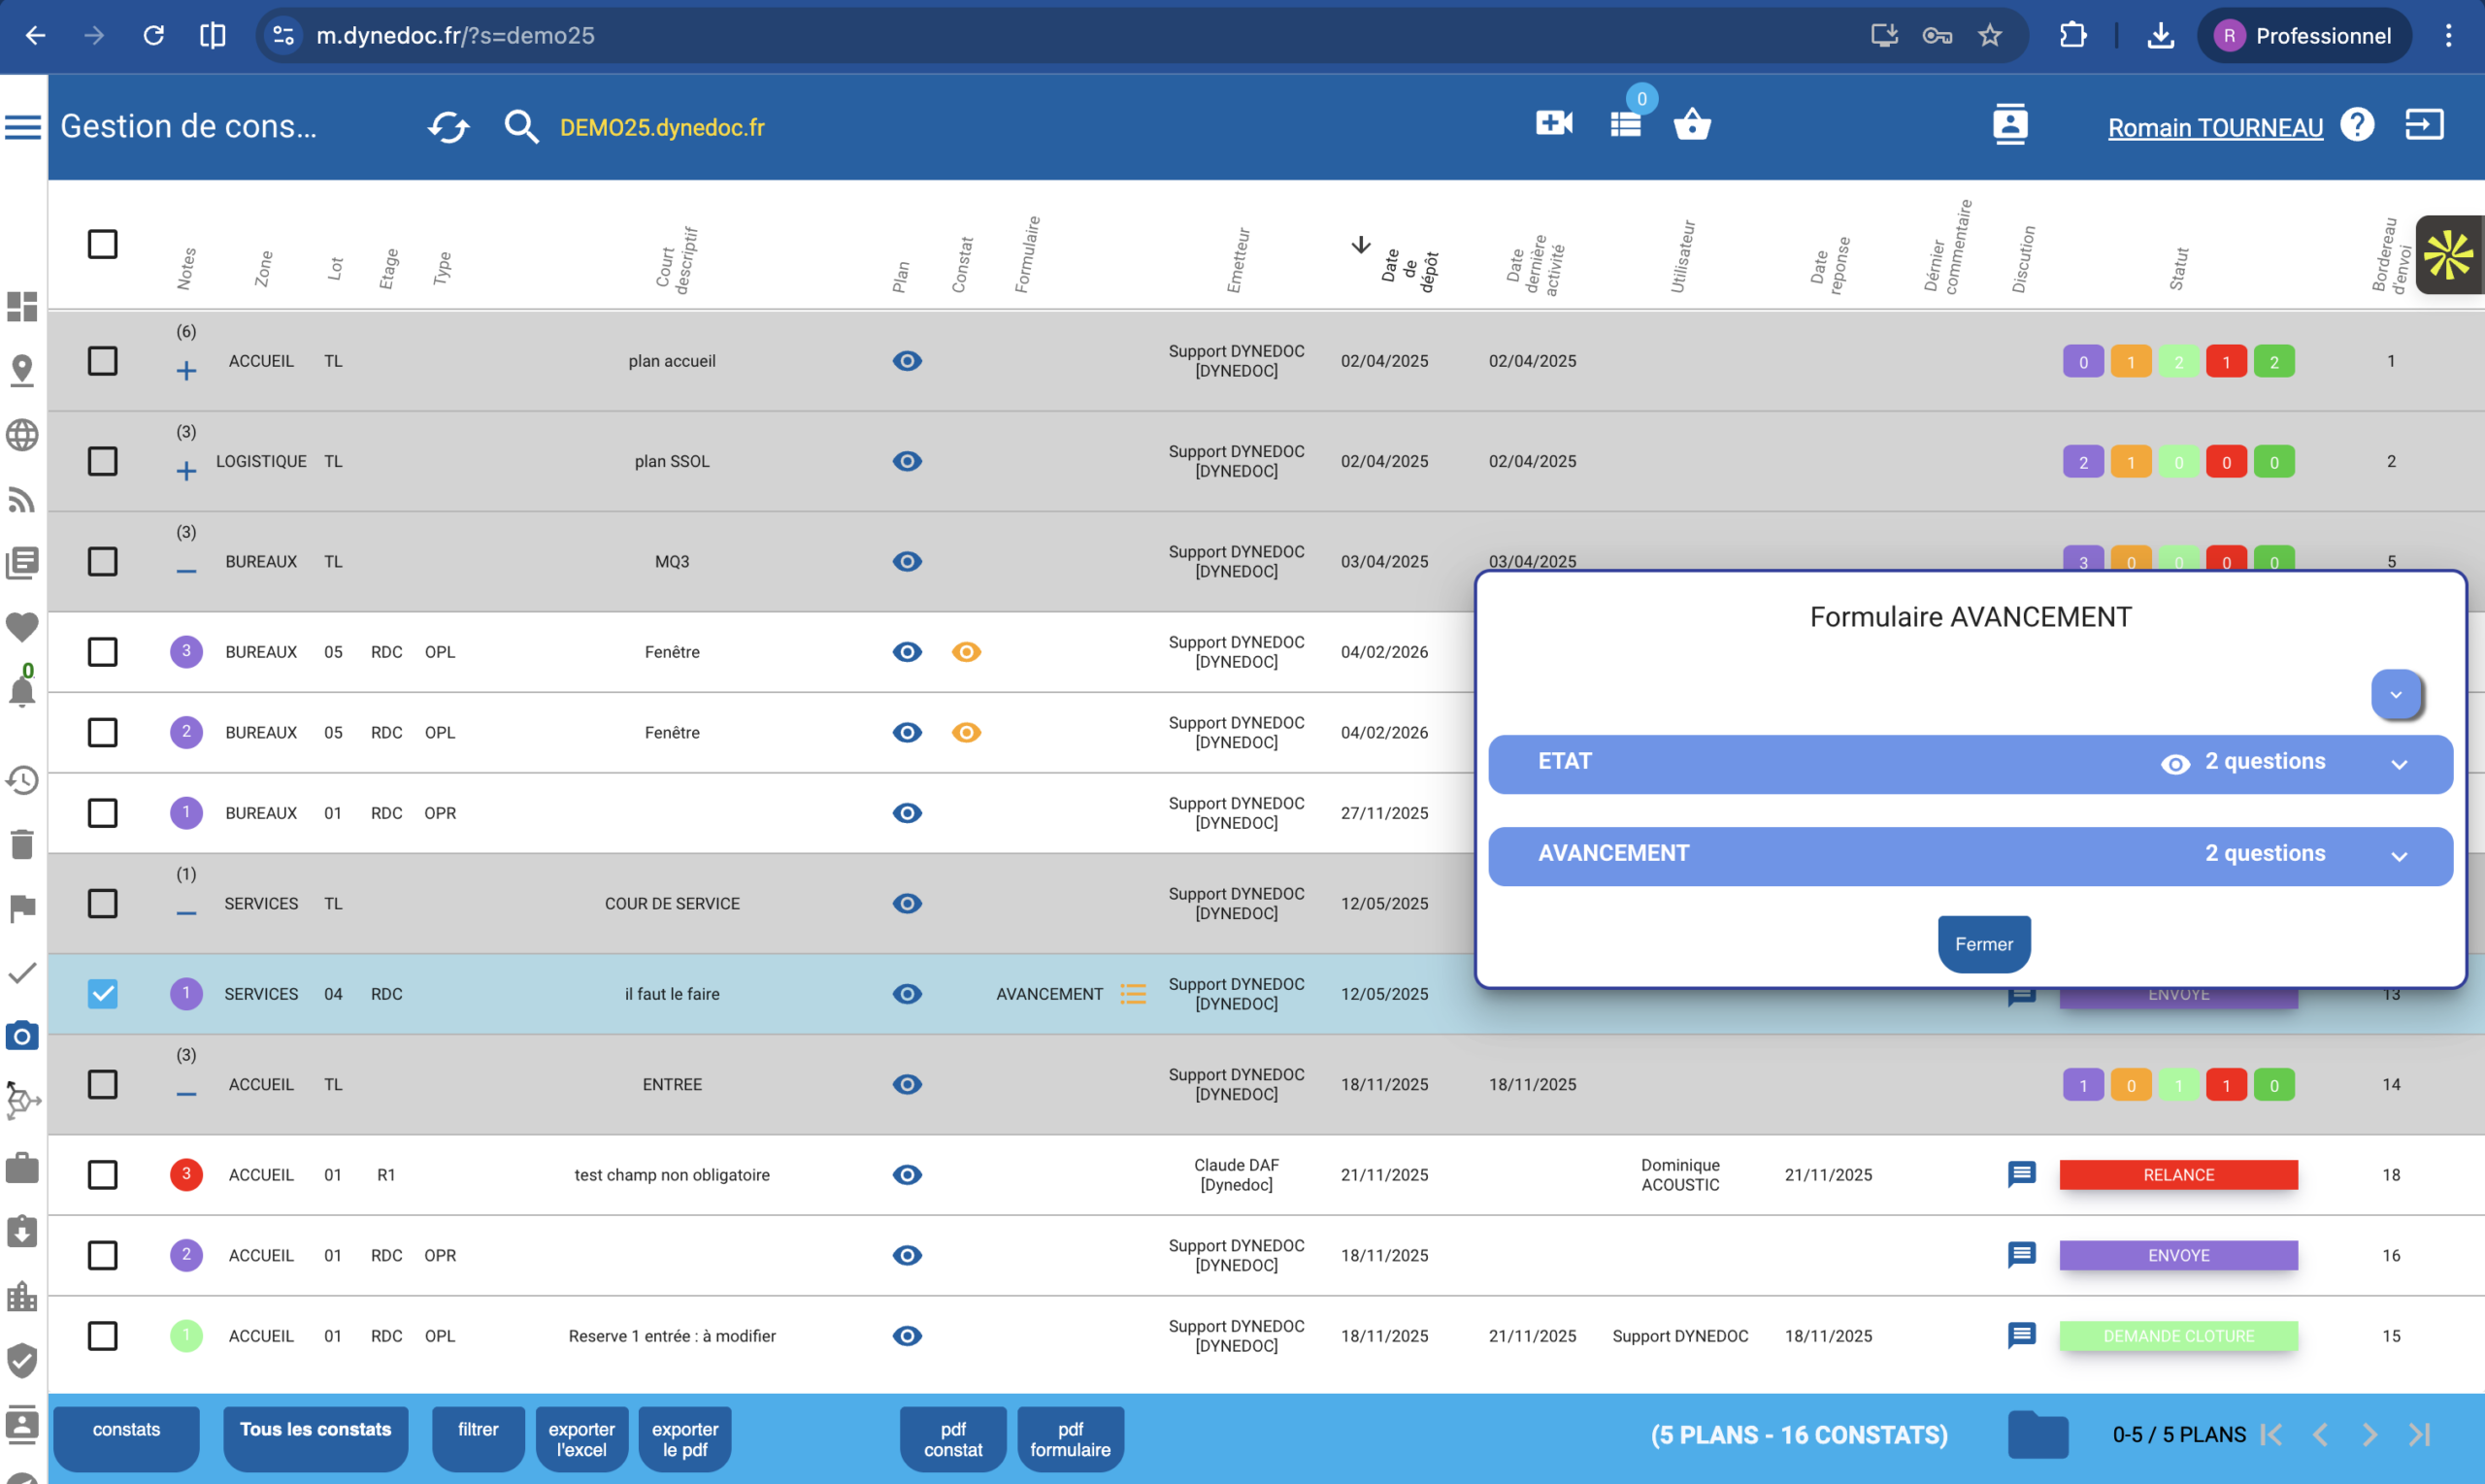Open Romain TOURNEAU profile link
The image size is (2485, 1484).
click(x=2214, y=127)
